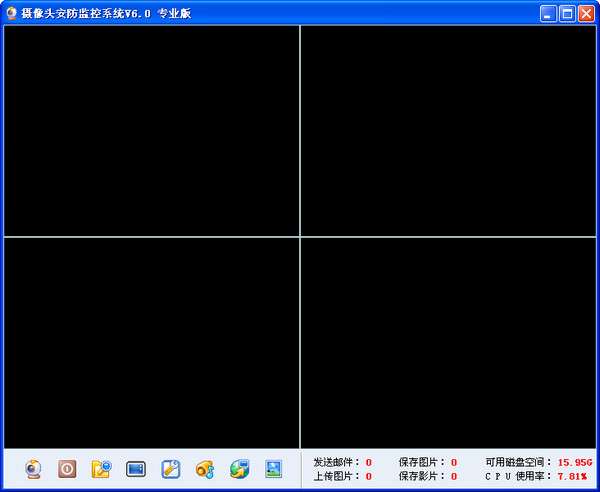The height and width of the screenshot is (492, 600).
Task: Select the bottom-left camera view pane
Action: coord(152,343)
